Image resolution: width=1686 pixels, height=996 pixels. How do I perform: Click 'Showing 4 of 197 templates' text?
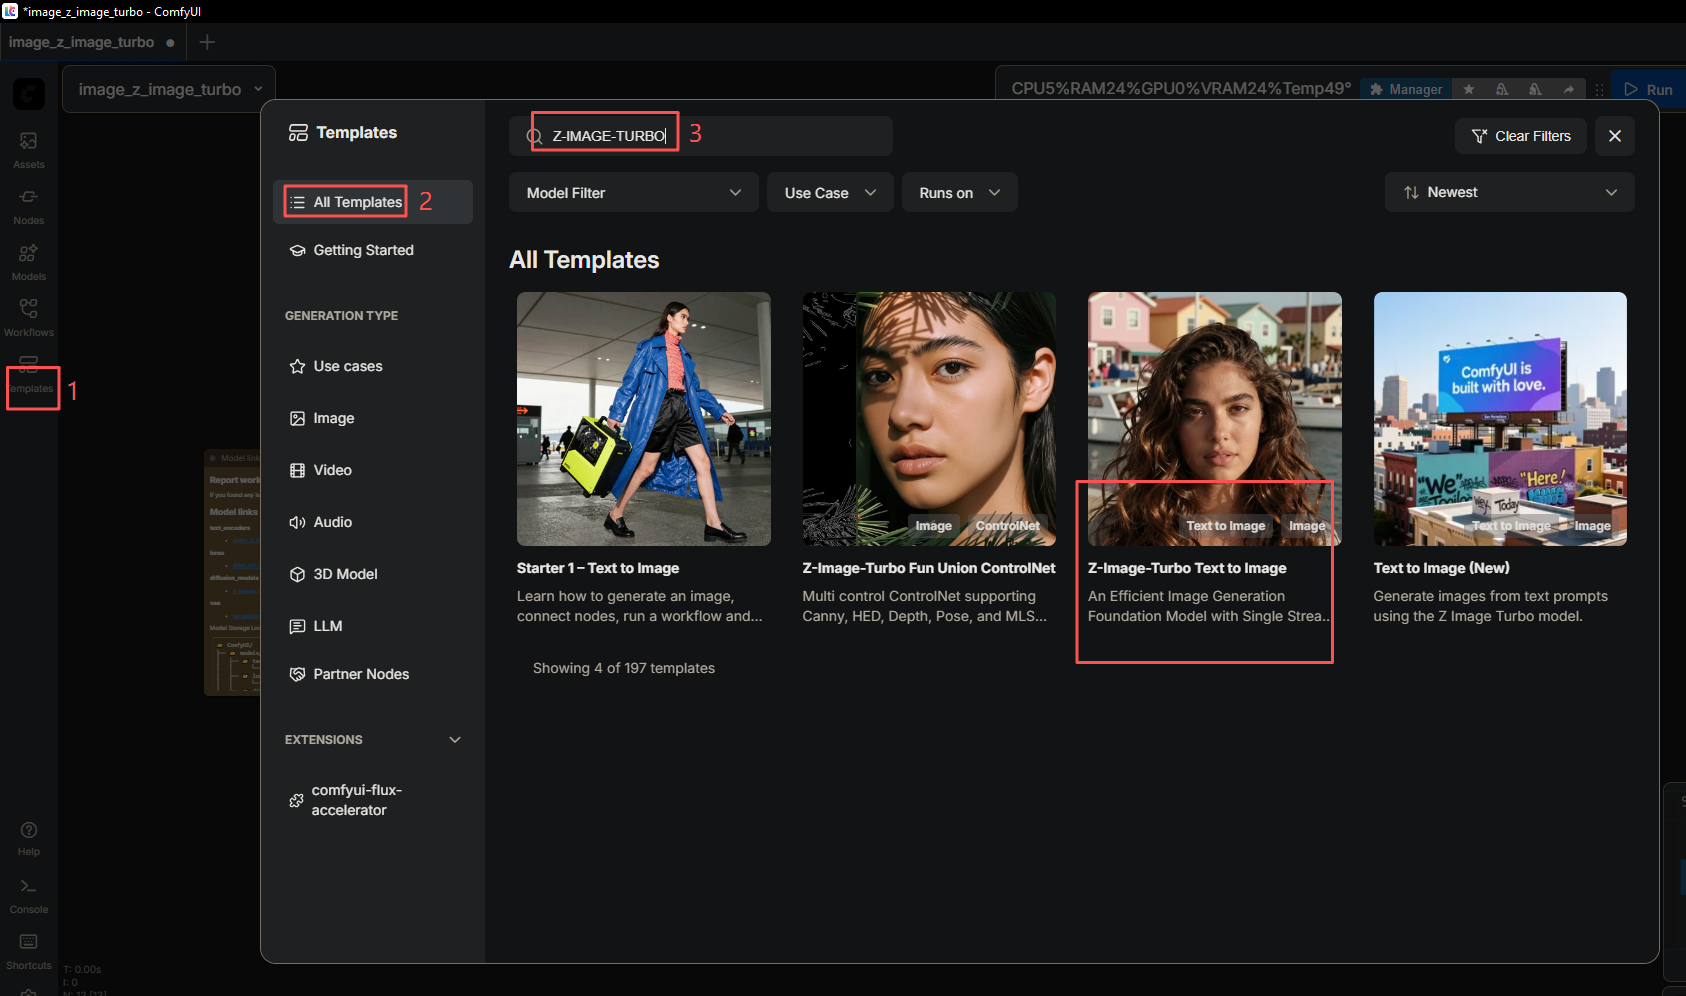click(624, 668)
